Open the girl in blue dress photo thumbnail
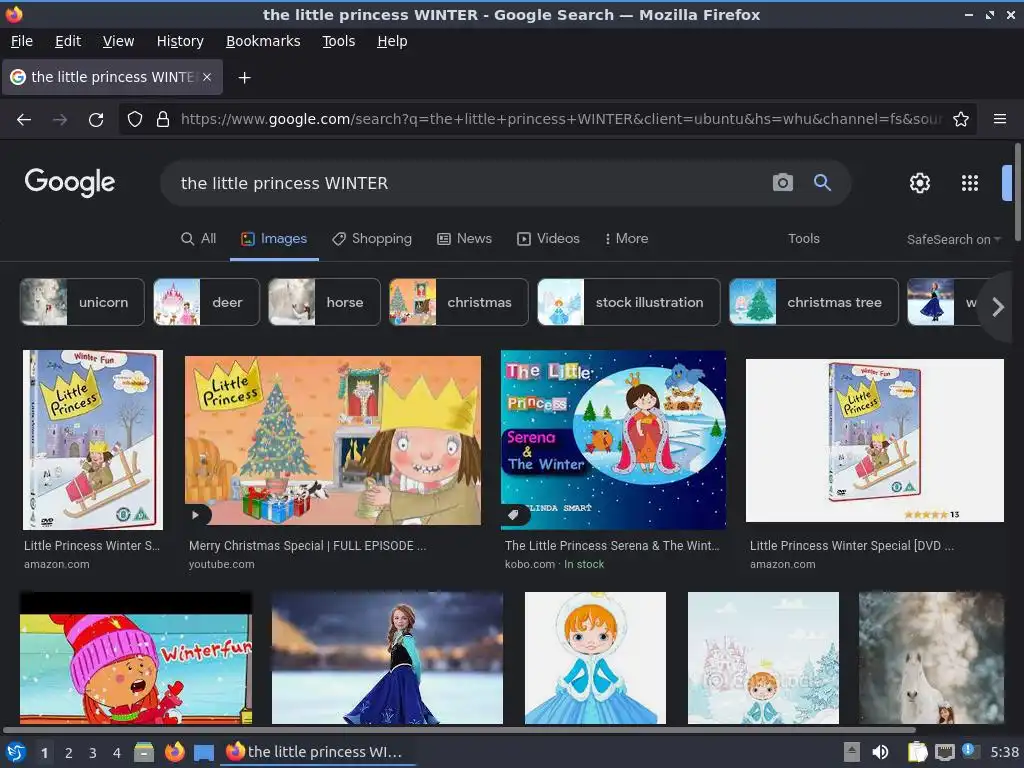The image size is (1024, 768). click(x=387, y=658)
